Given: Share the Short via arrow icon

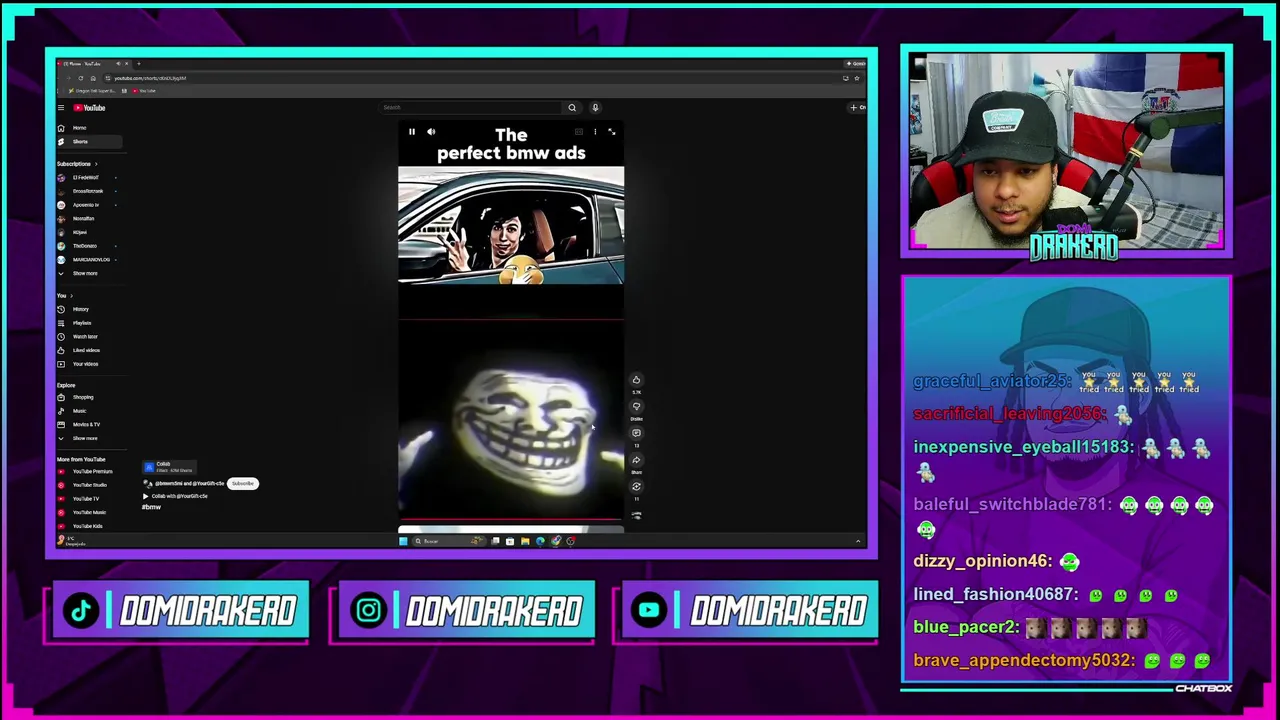Looking at the screenshot, I should (x=636, y=460).
